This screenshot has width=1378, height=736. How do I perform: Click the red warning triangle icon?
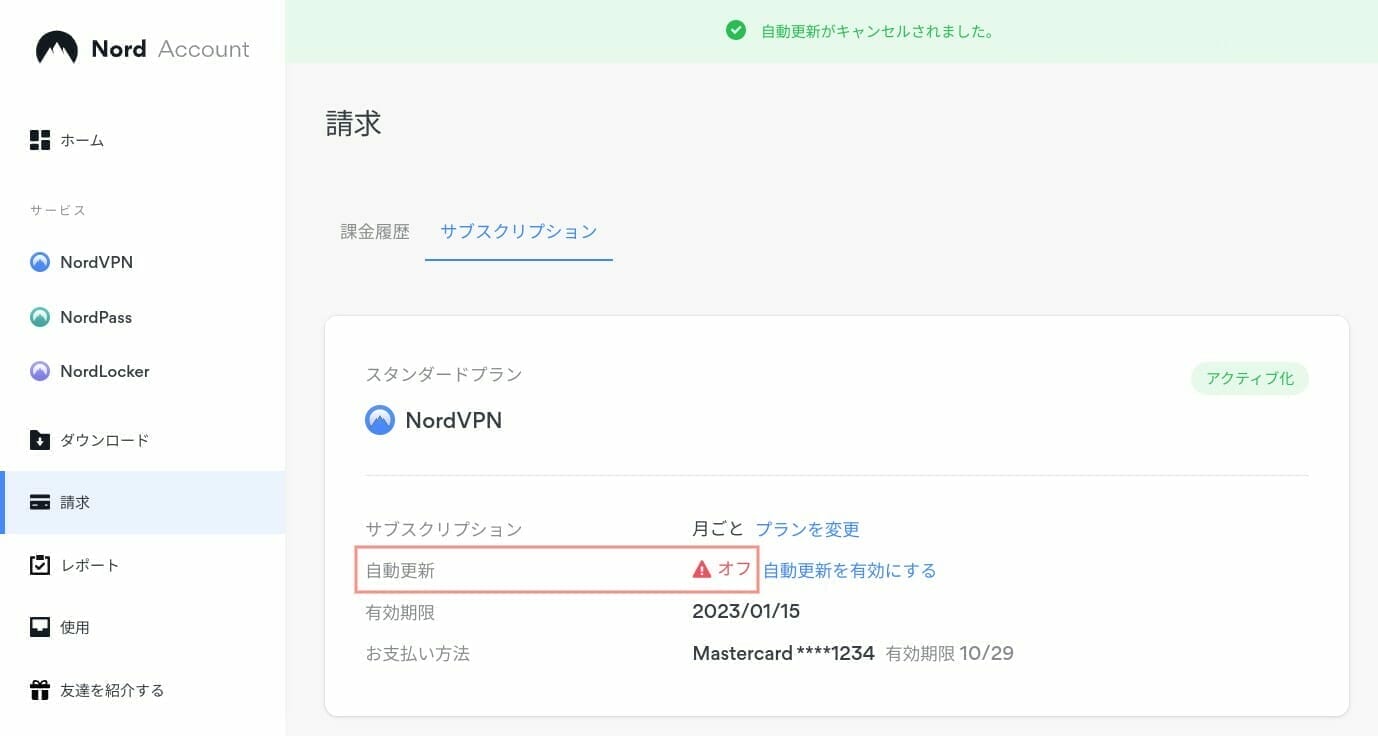click(702, 569)
